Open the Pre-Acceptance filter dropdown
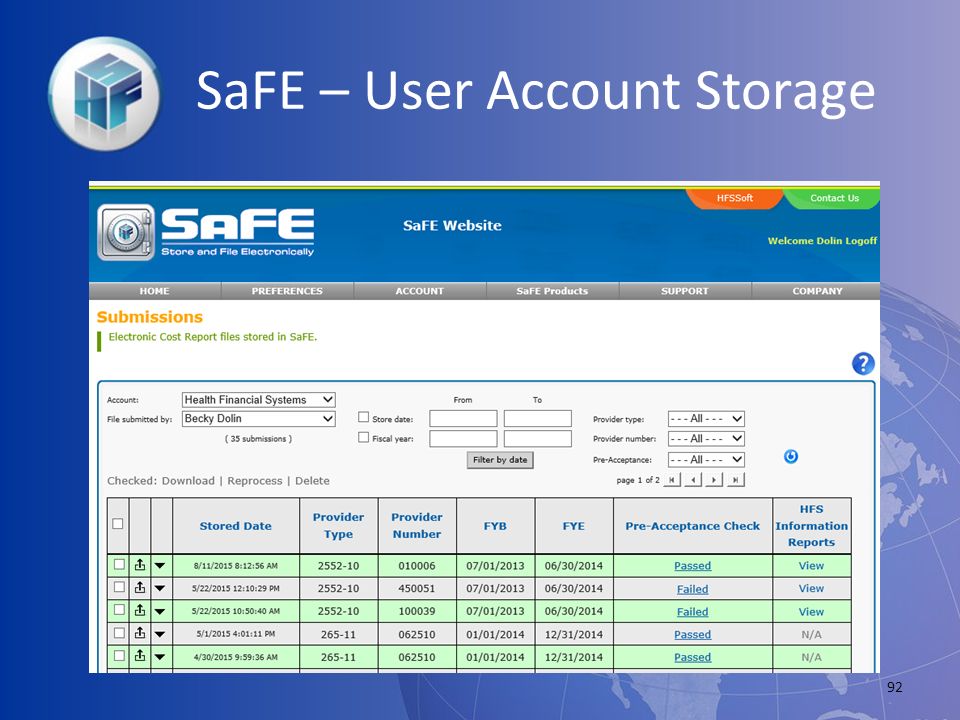 pos(706,459)
